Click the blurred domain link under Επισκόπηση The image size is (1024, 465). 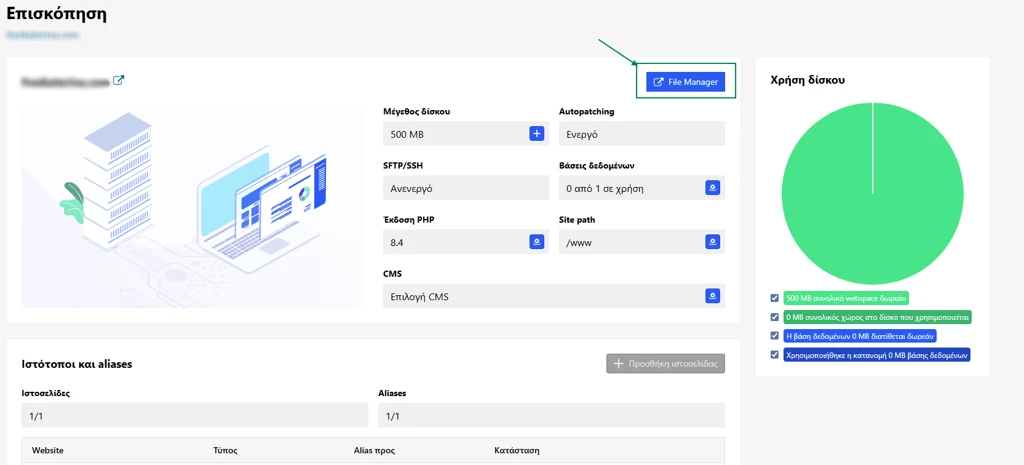(x=42, y=35)
